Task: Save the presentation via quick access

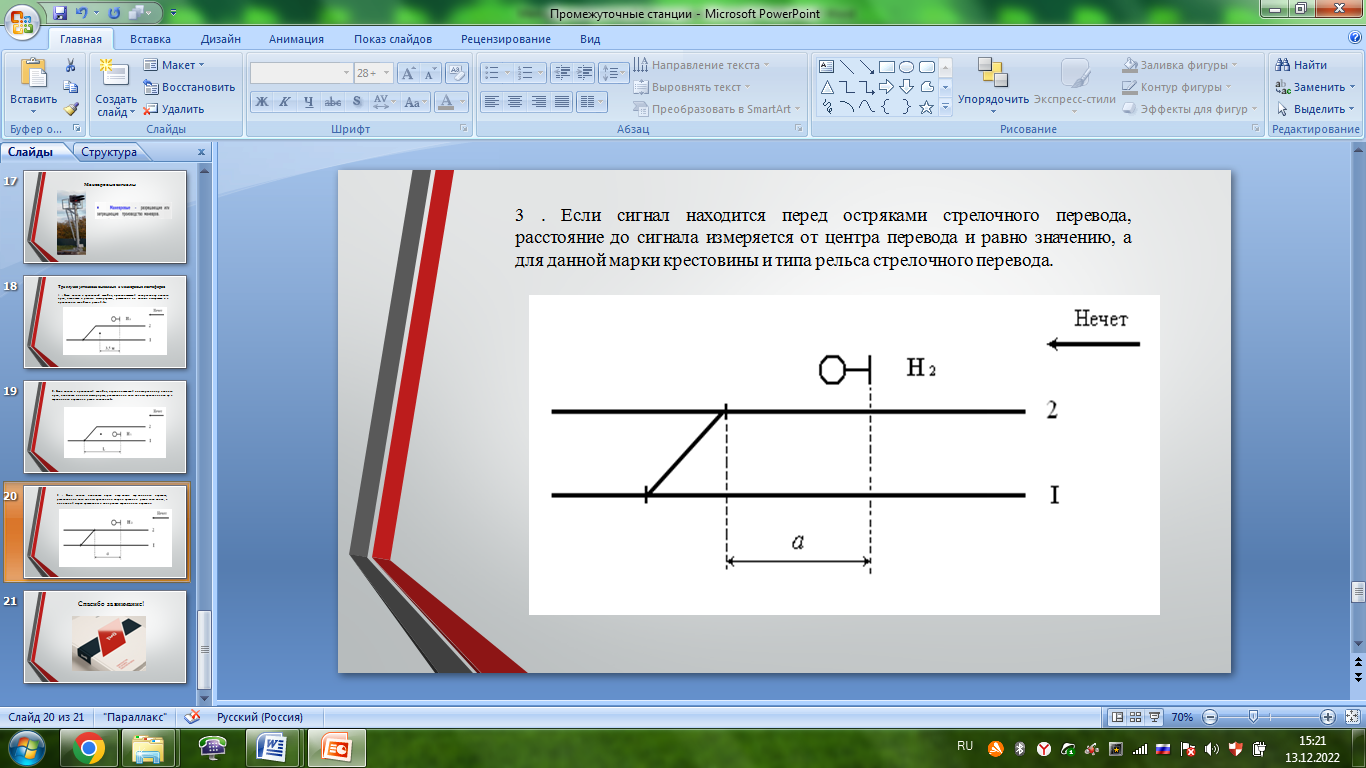Action: (59, 13)
